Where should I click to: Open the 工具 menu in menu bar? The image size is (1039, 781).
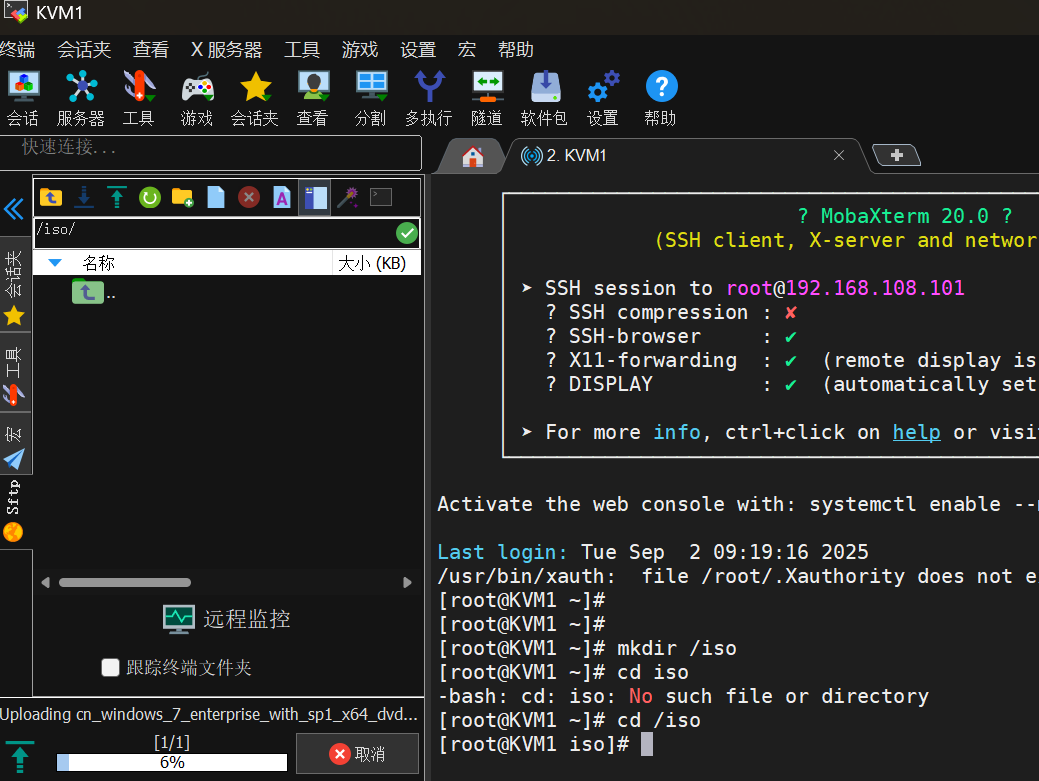click(x=302, y=50)
